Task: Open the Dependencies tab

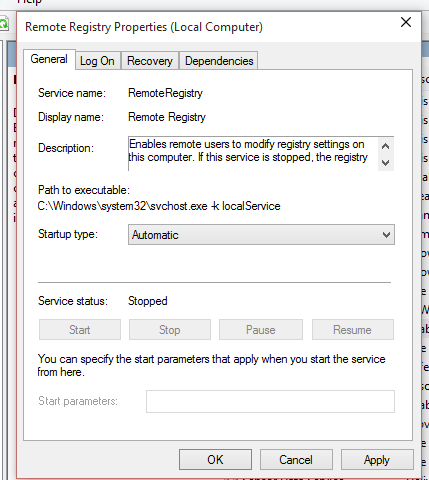Action: [x=219, y=61]
